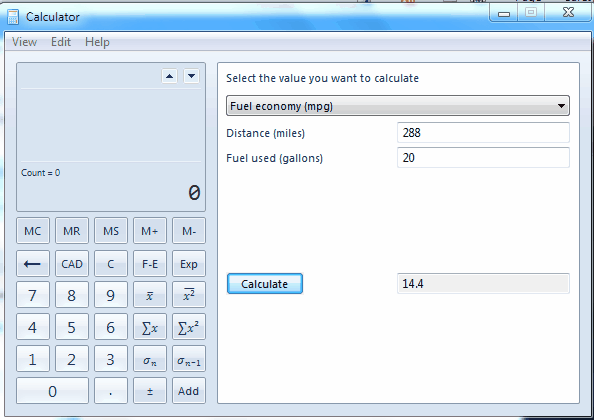Open the Fuel economy (mpg) dropdown
Image resolution: width=594 pixels, height=420 pixels.
point(398,106)
